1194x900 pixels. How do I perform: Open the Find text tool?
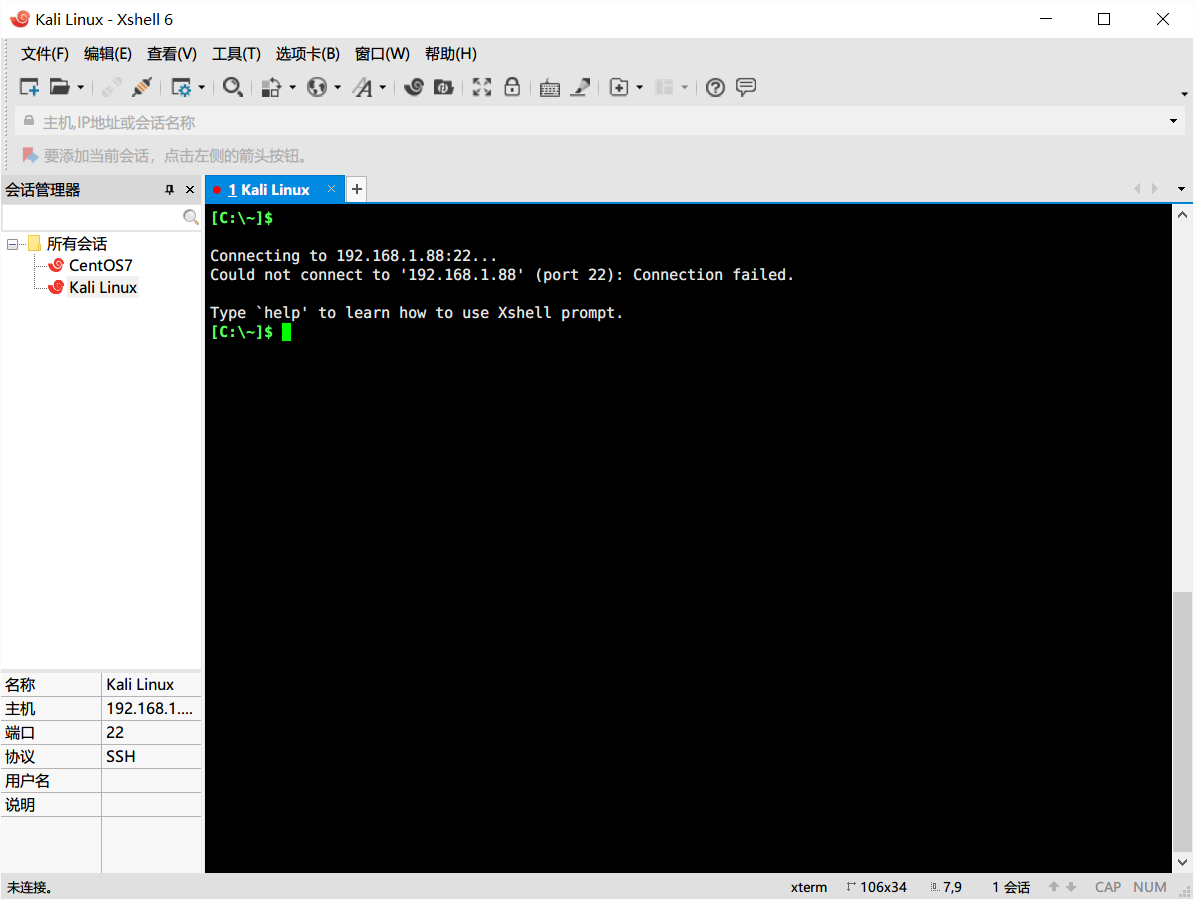233,87
